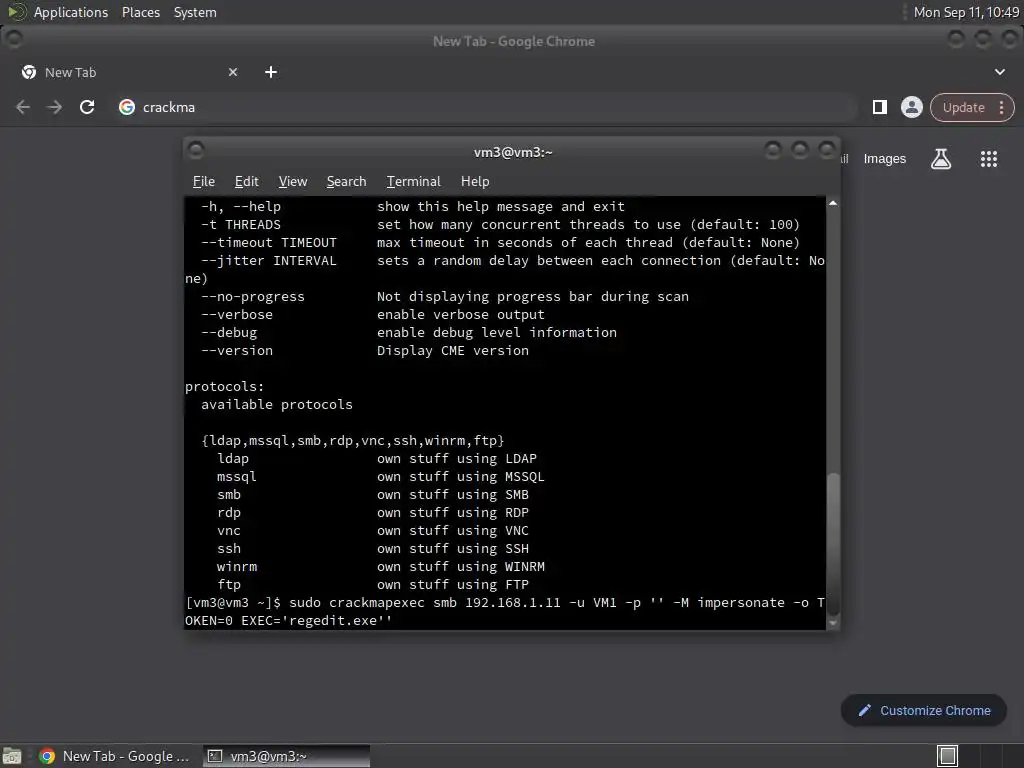Reload the page in Chrome

(87, 107)
